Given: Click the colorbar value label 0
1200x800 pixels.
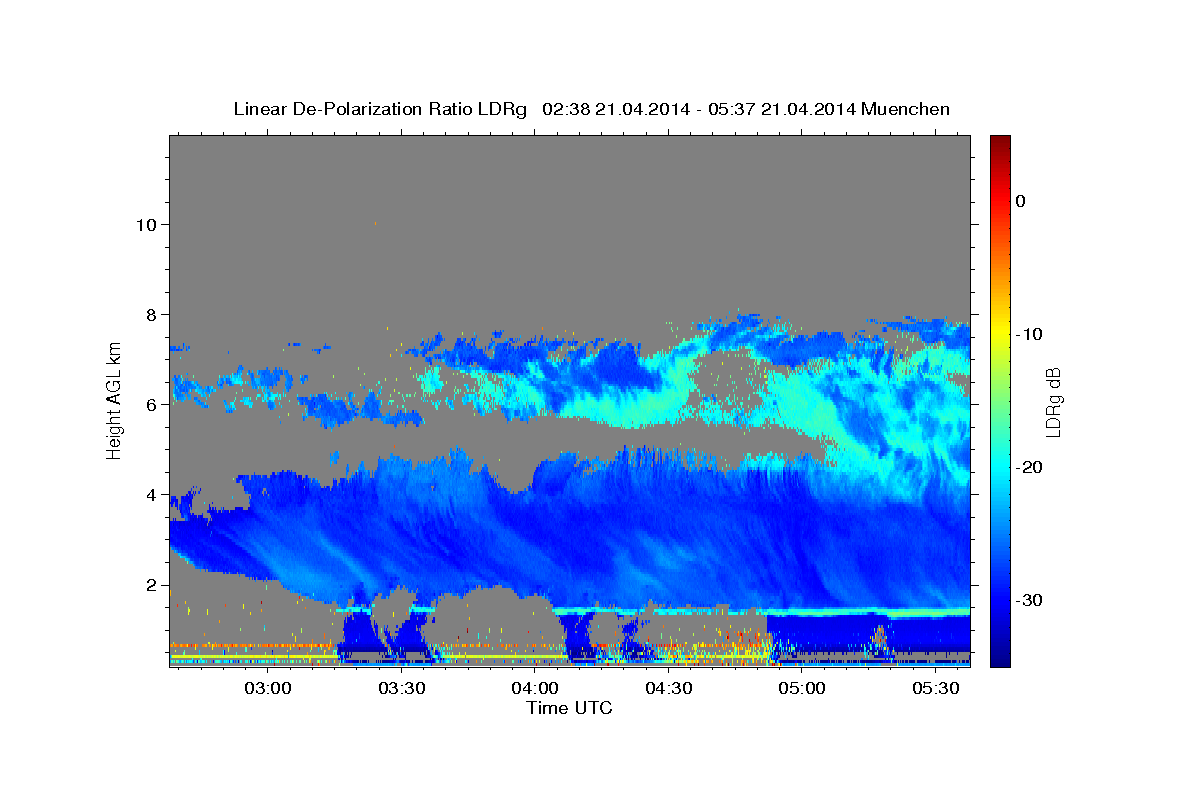Looking at the screenshot, I should (1021, 201).
